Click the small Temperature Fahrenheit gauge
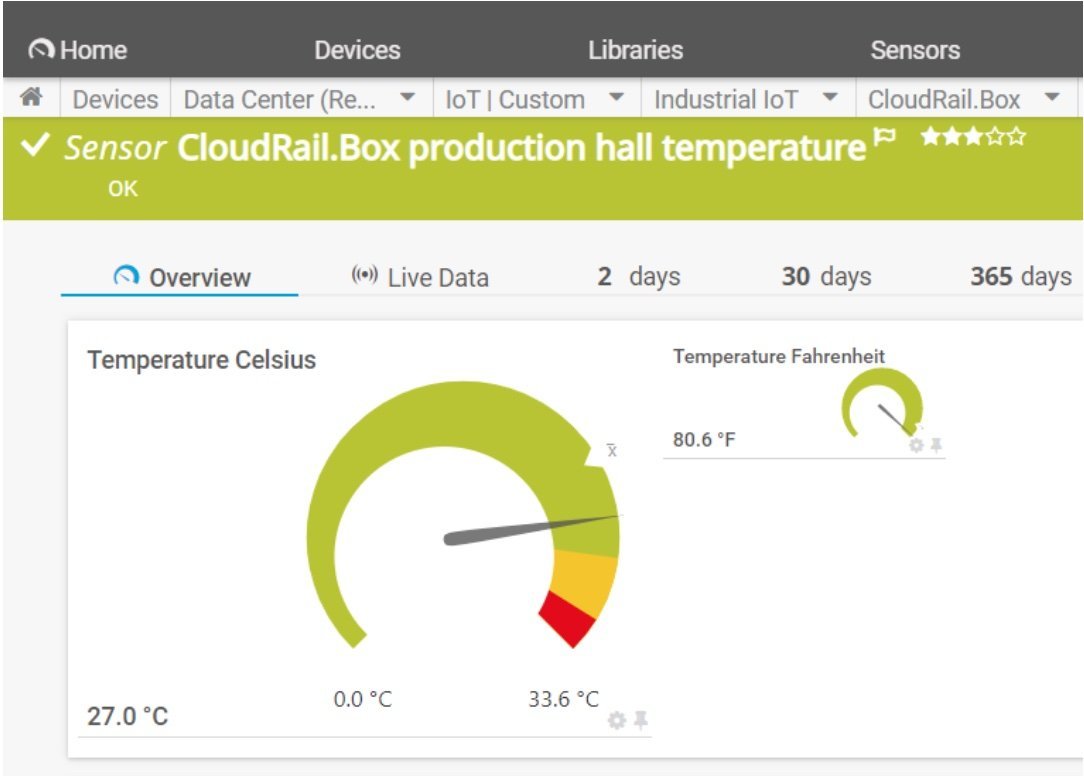This screenshot has height=782, width=1084. pyautogui.click(x=881, y=404)
